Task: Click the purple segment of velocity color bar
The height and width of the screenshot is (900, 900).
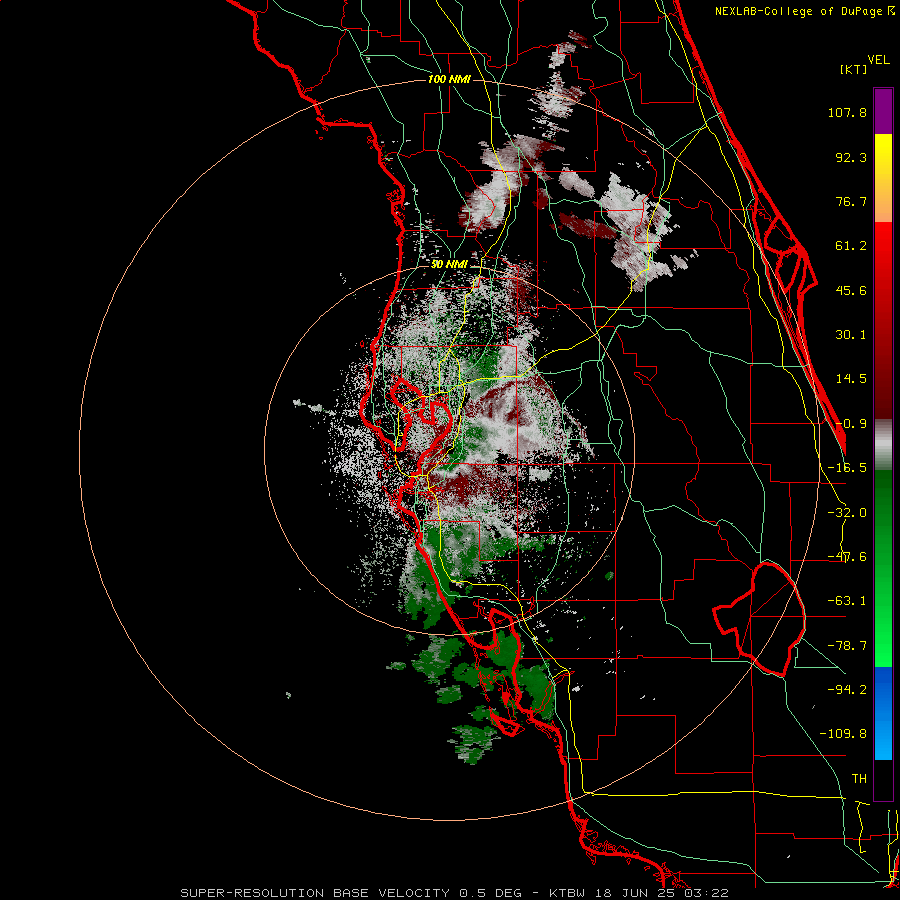Action: (x=883, y=111)
